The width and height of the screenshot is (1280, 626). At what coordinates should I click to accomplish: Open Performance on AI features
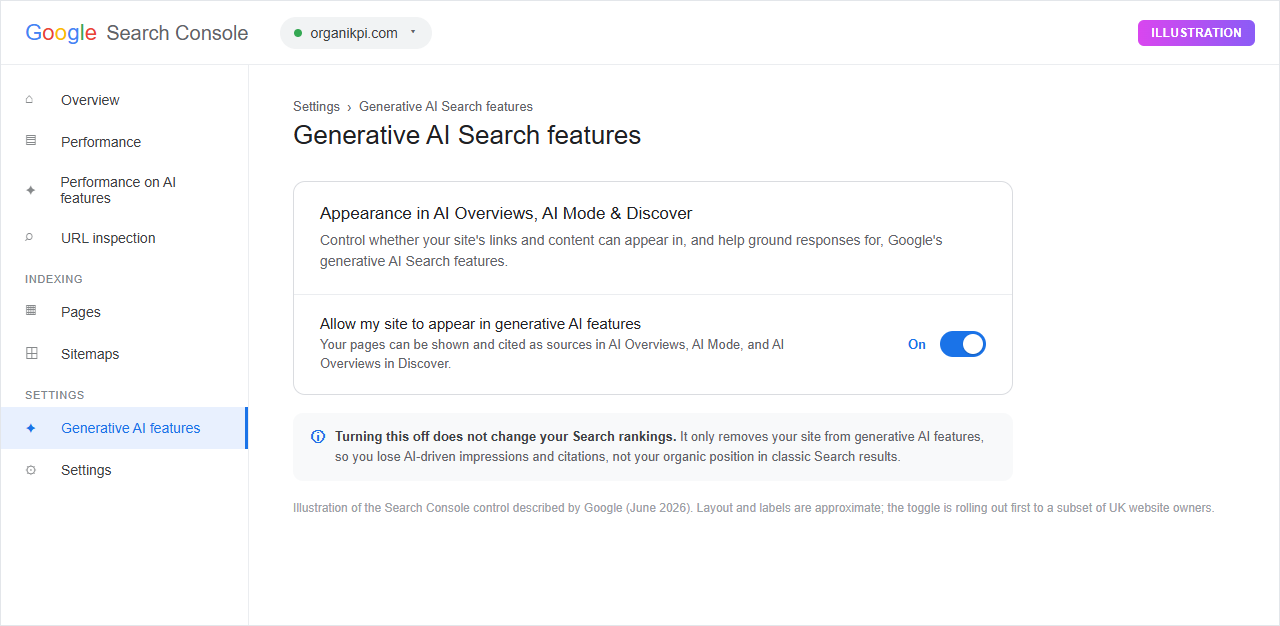point(124,190)
